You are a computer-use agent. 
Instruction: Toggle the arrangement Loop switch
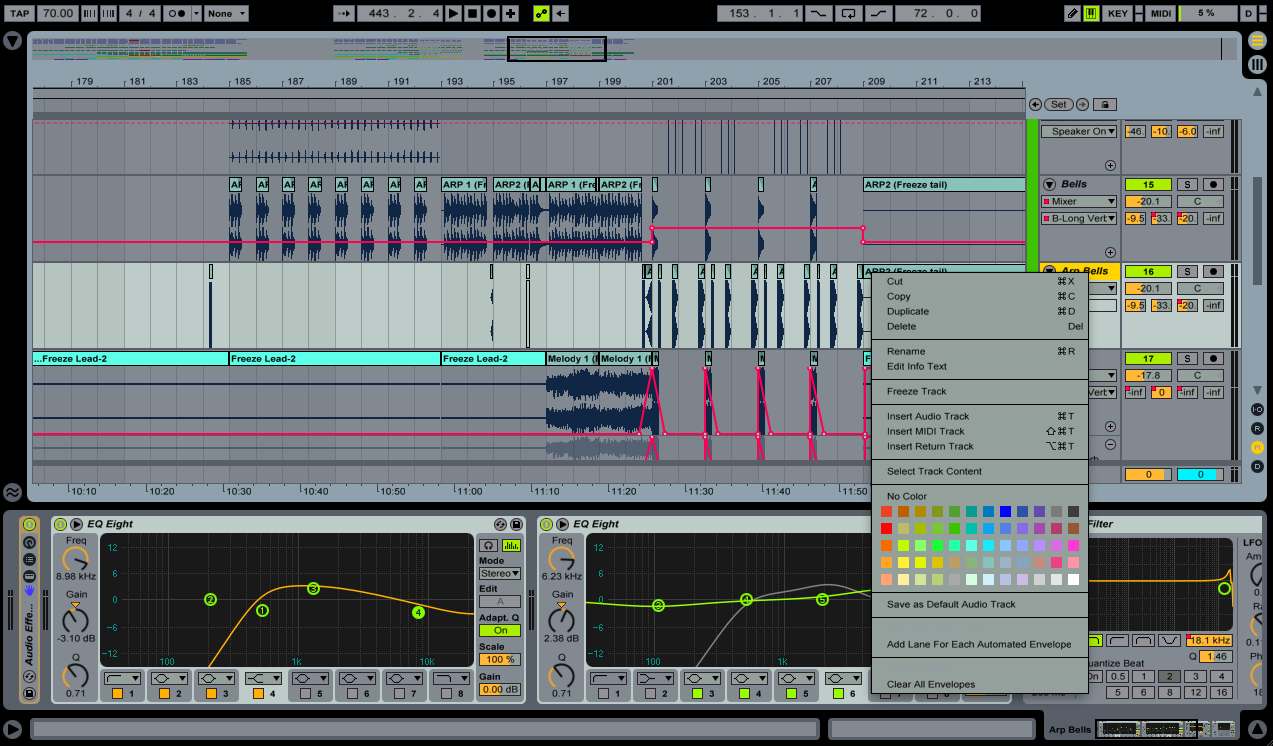click(849, 13)
